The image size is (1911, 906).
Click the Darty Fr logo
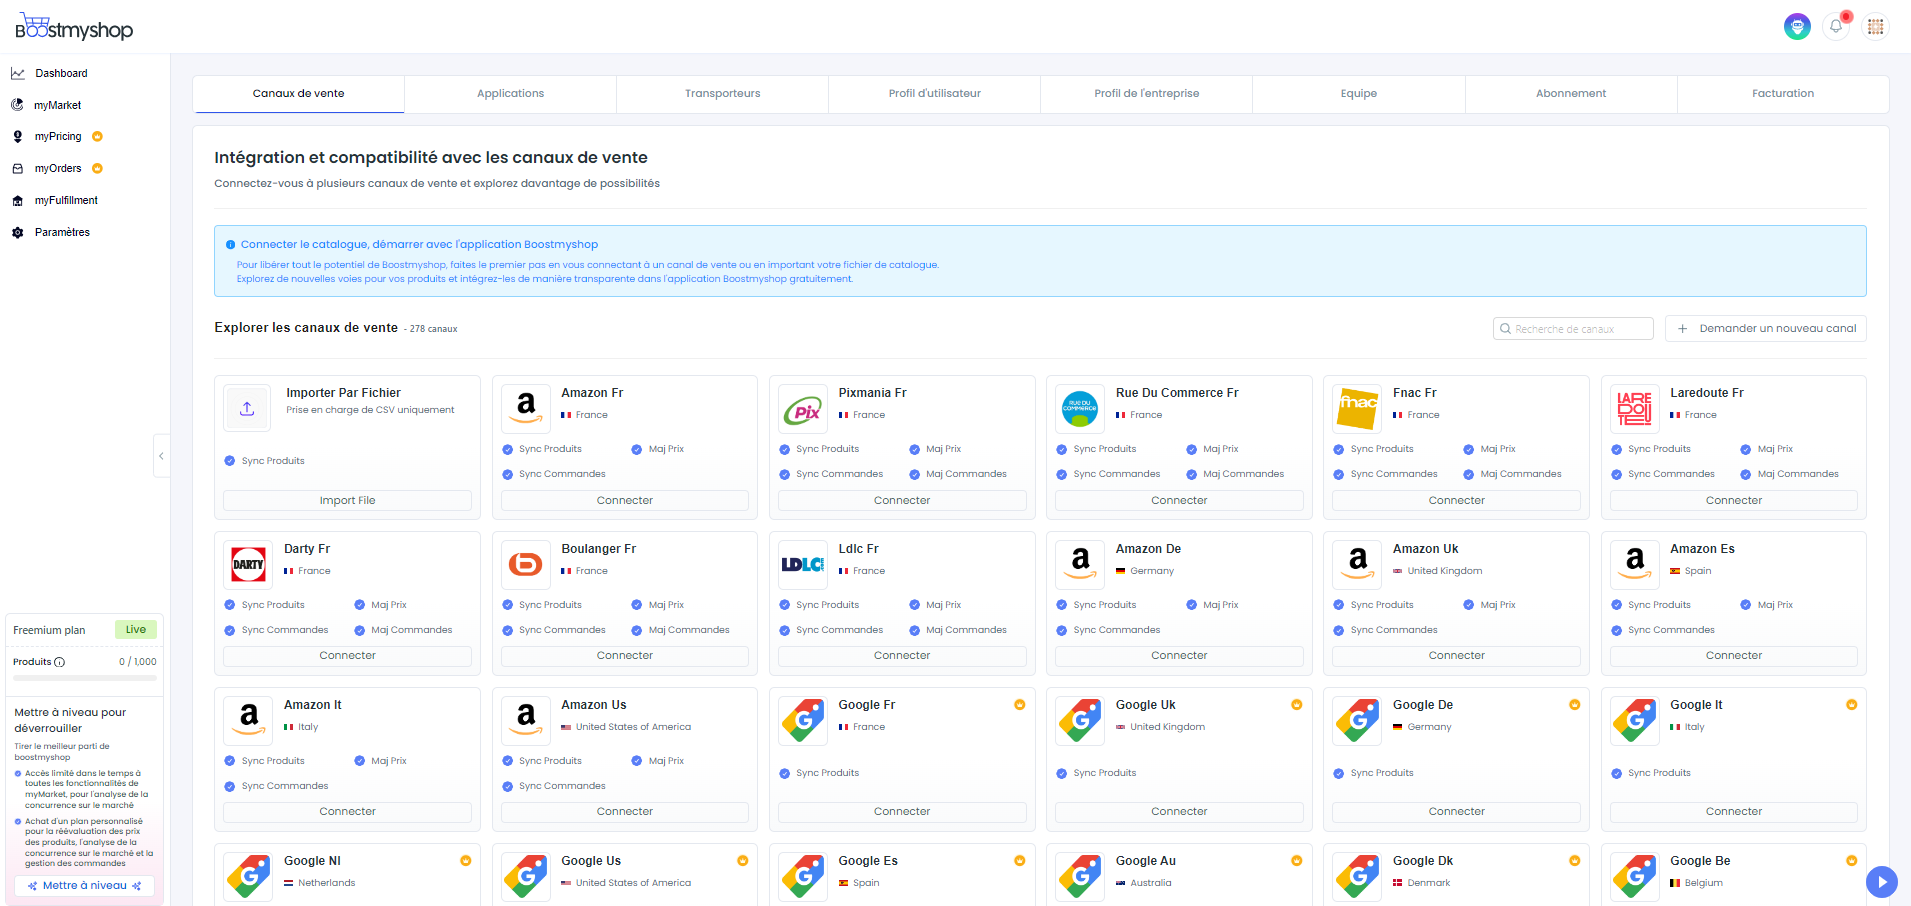click(248, 564)
